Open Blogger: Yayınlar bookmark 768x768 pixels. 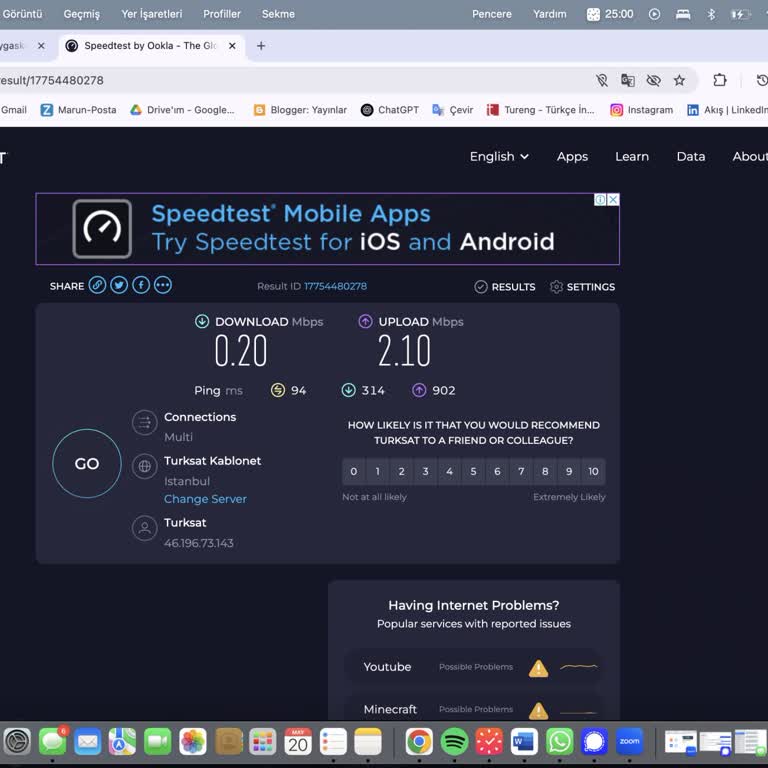(x=300, y=110)
